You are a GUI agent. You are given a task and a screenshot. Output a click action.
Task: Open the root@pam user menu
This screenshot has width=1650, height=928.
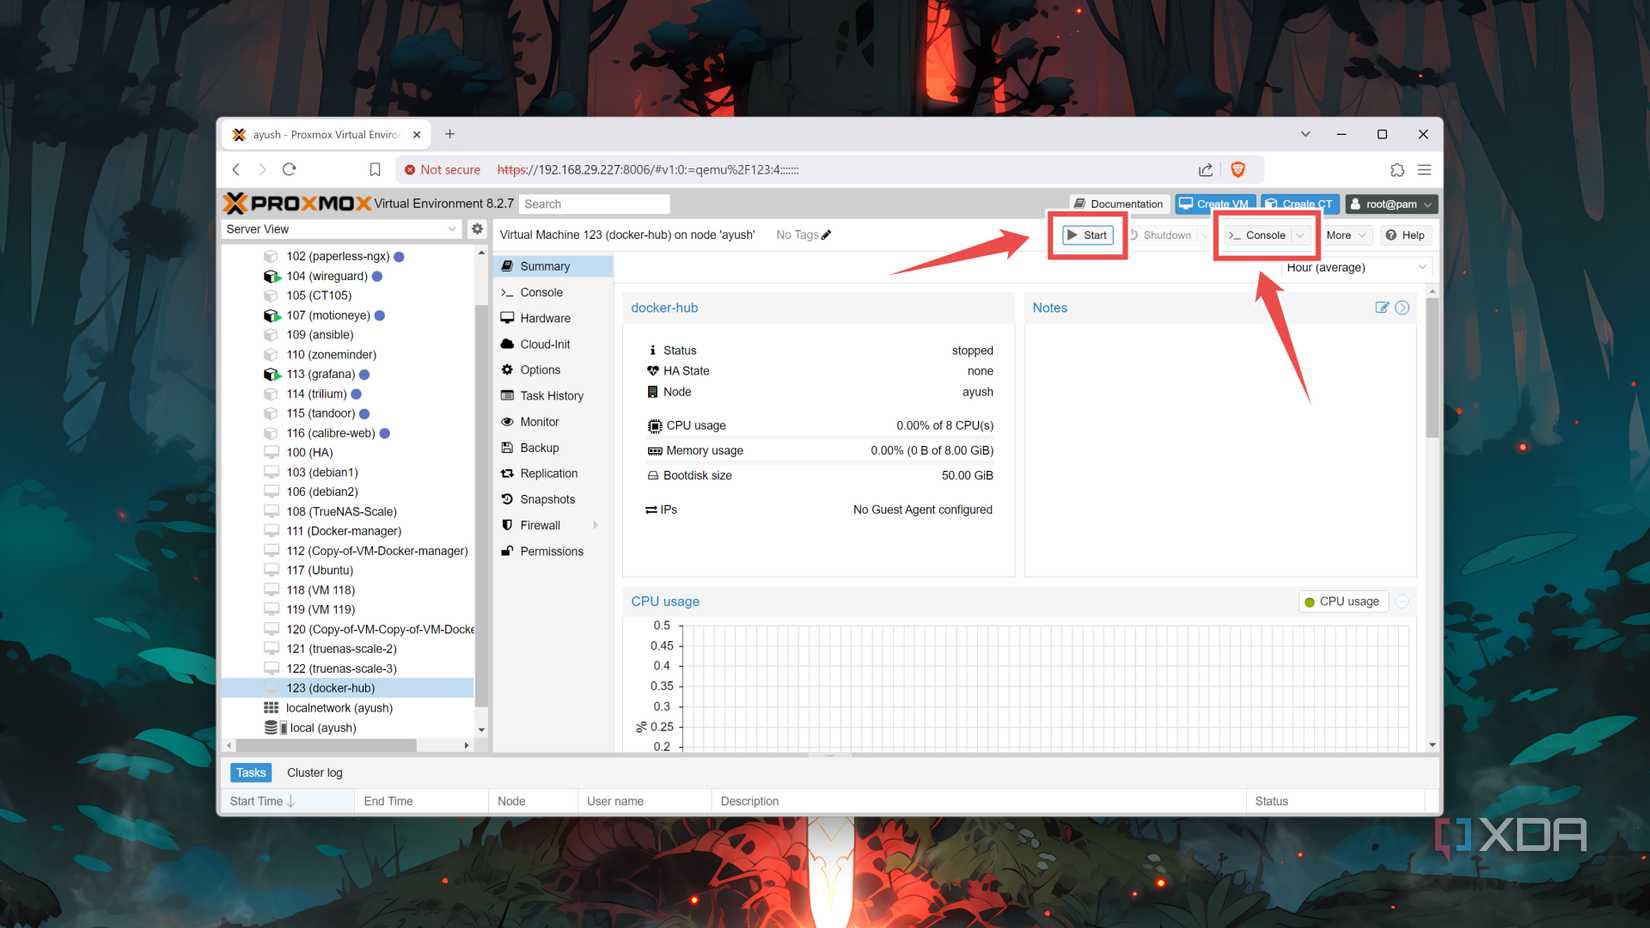tap(1391, 204)
